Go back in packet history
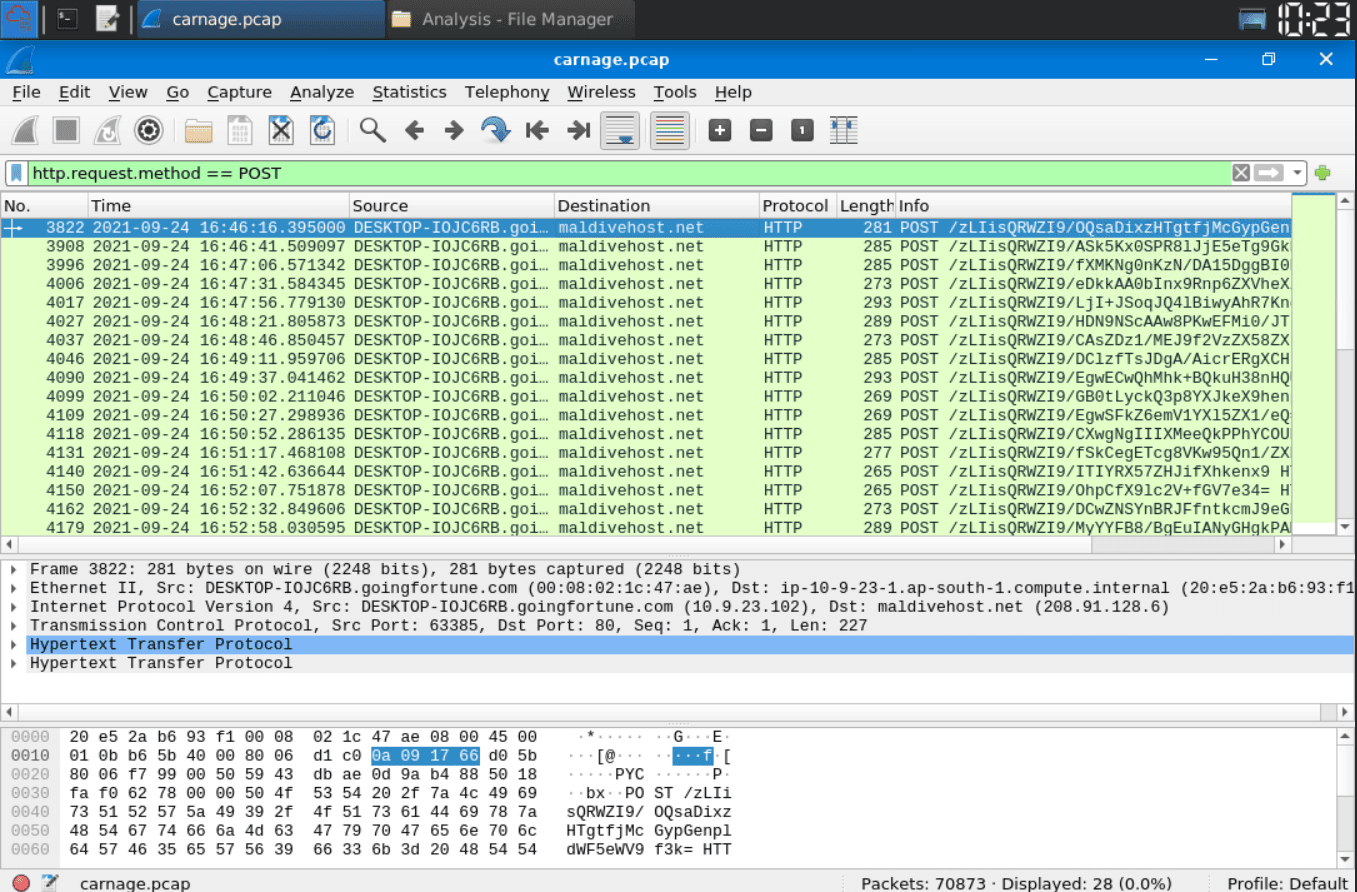 pos(414,130)
